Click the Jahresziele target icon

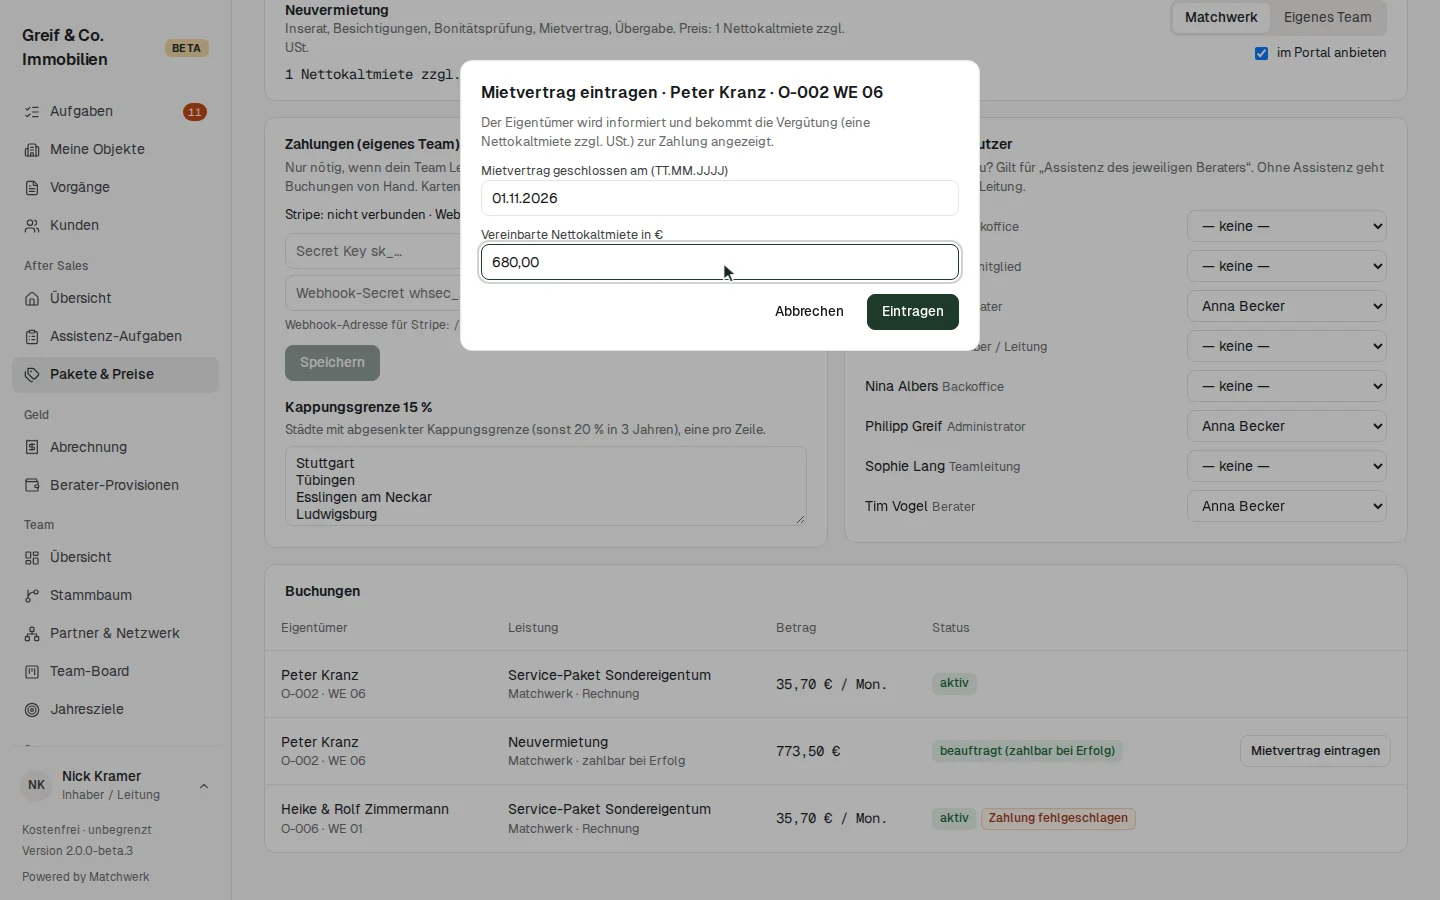[32, 710]
